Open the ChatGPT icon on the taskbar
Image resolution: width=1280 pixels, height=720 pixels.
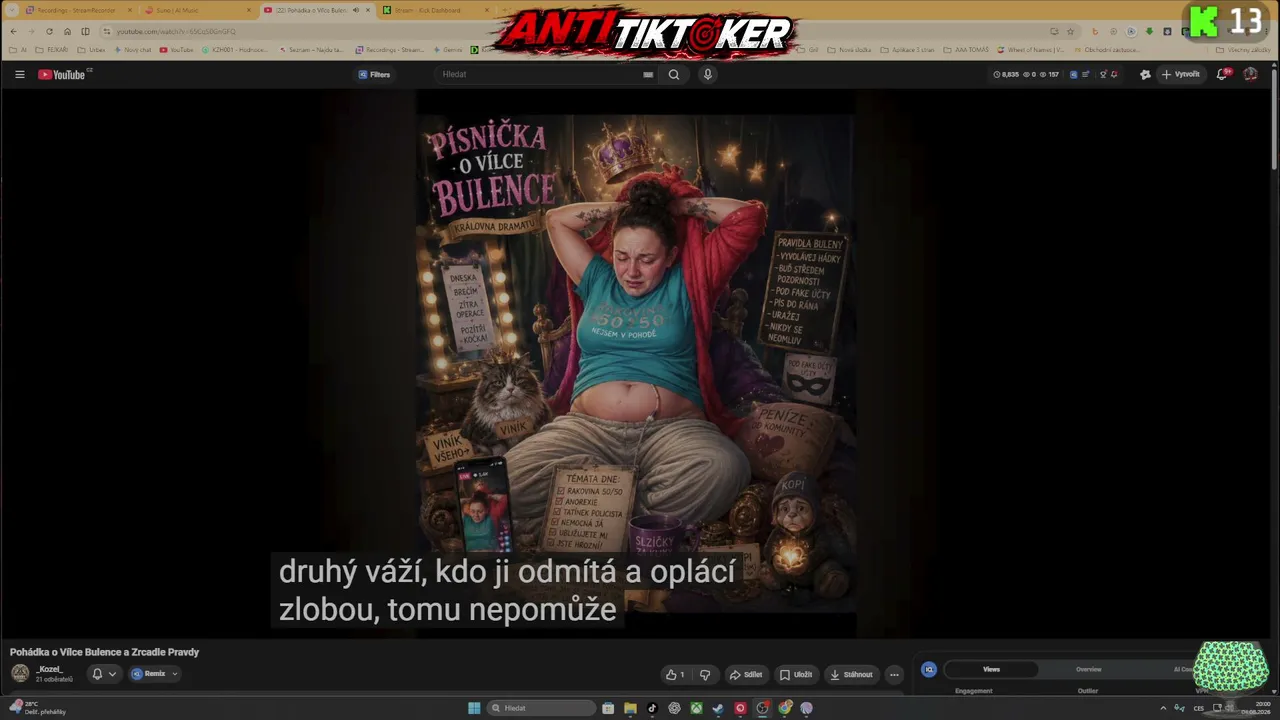(674, 708)
